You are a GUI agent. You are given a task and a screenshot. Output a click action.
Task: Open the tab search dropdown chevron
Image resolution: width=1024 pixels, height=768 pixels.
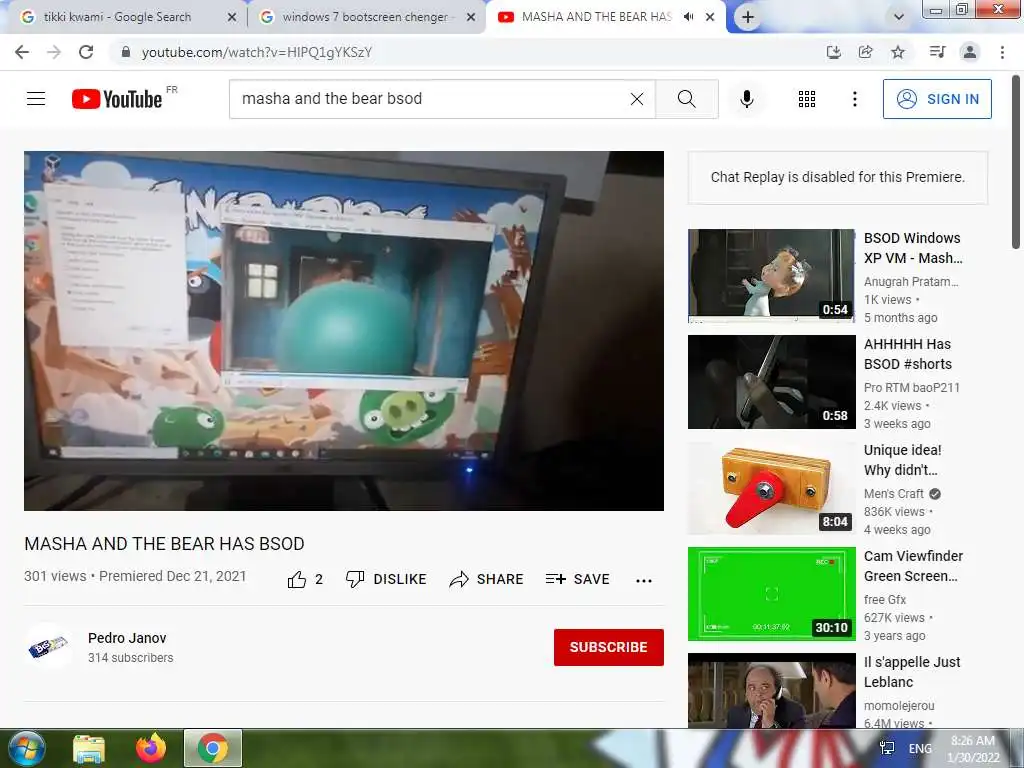(899, 18)
